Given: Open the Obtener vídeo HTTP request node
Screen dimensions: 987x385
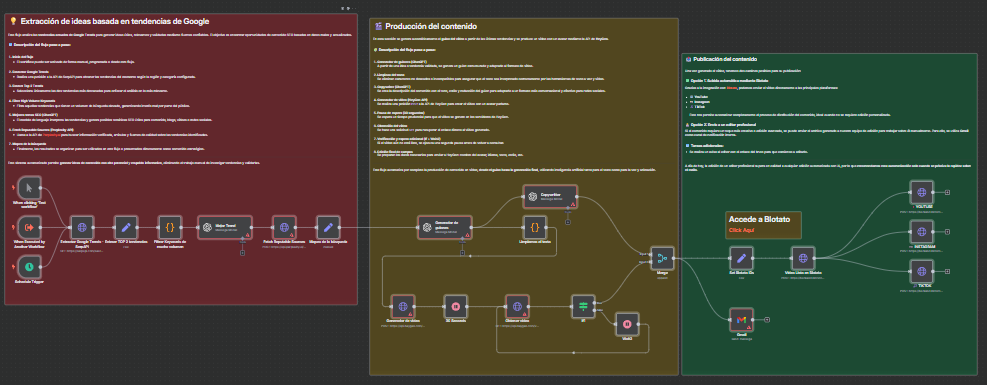Looking at the screenshot, I should click(x=517, y=306).
